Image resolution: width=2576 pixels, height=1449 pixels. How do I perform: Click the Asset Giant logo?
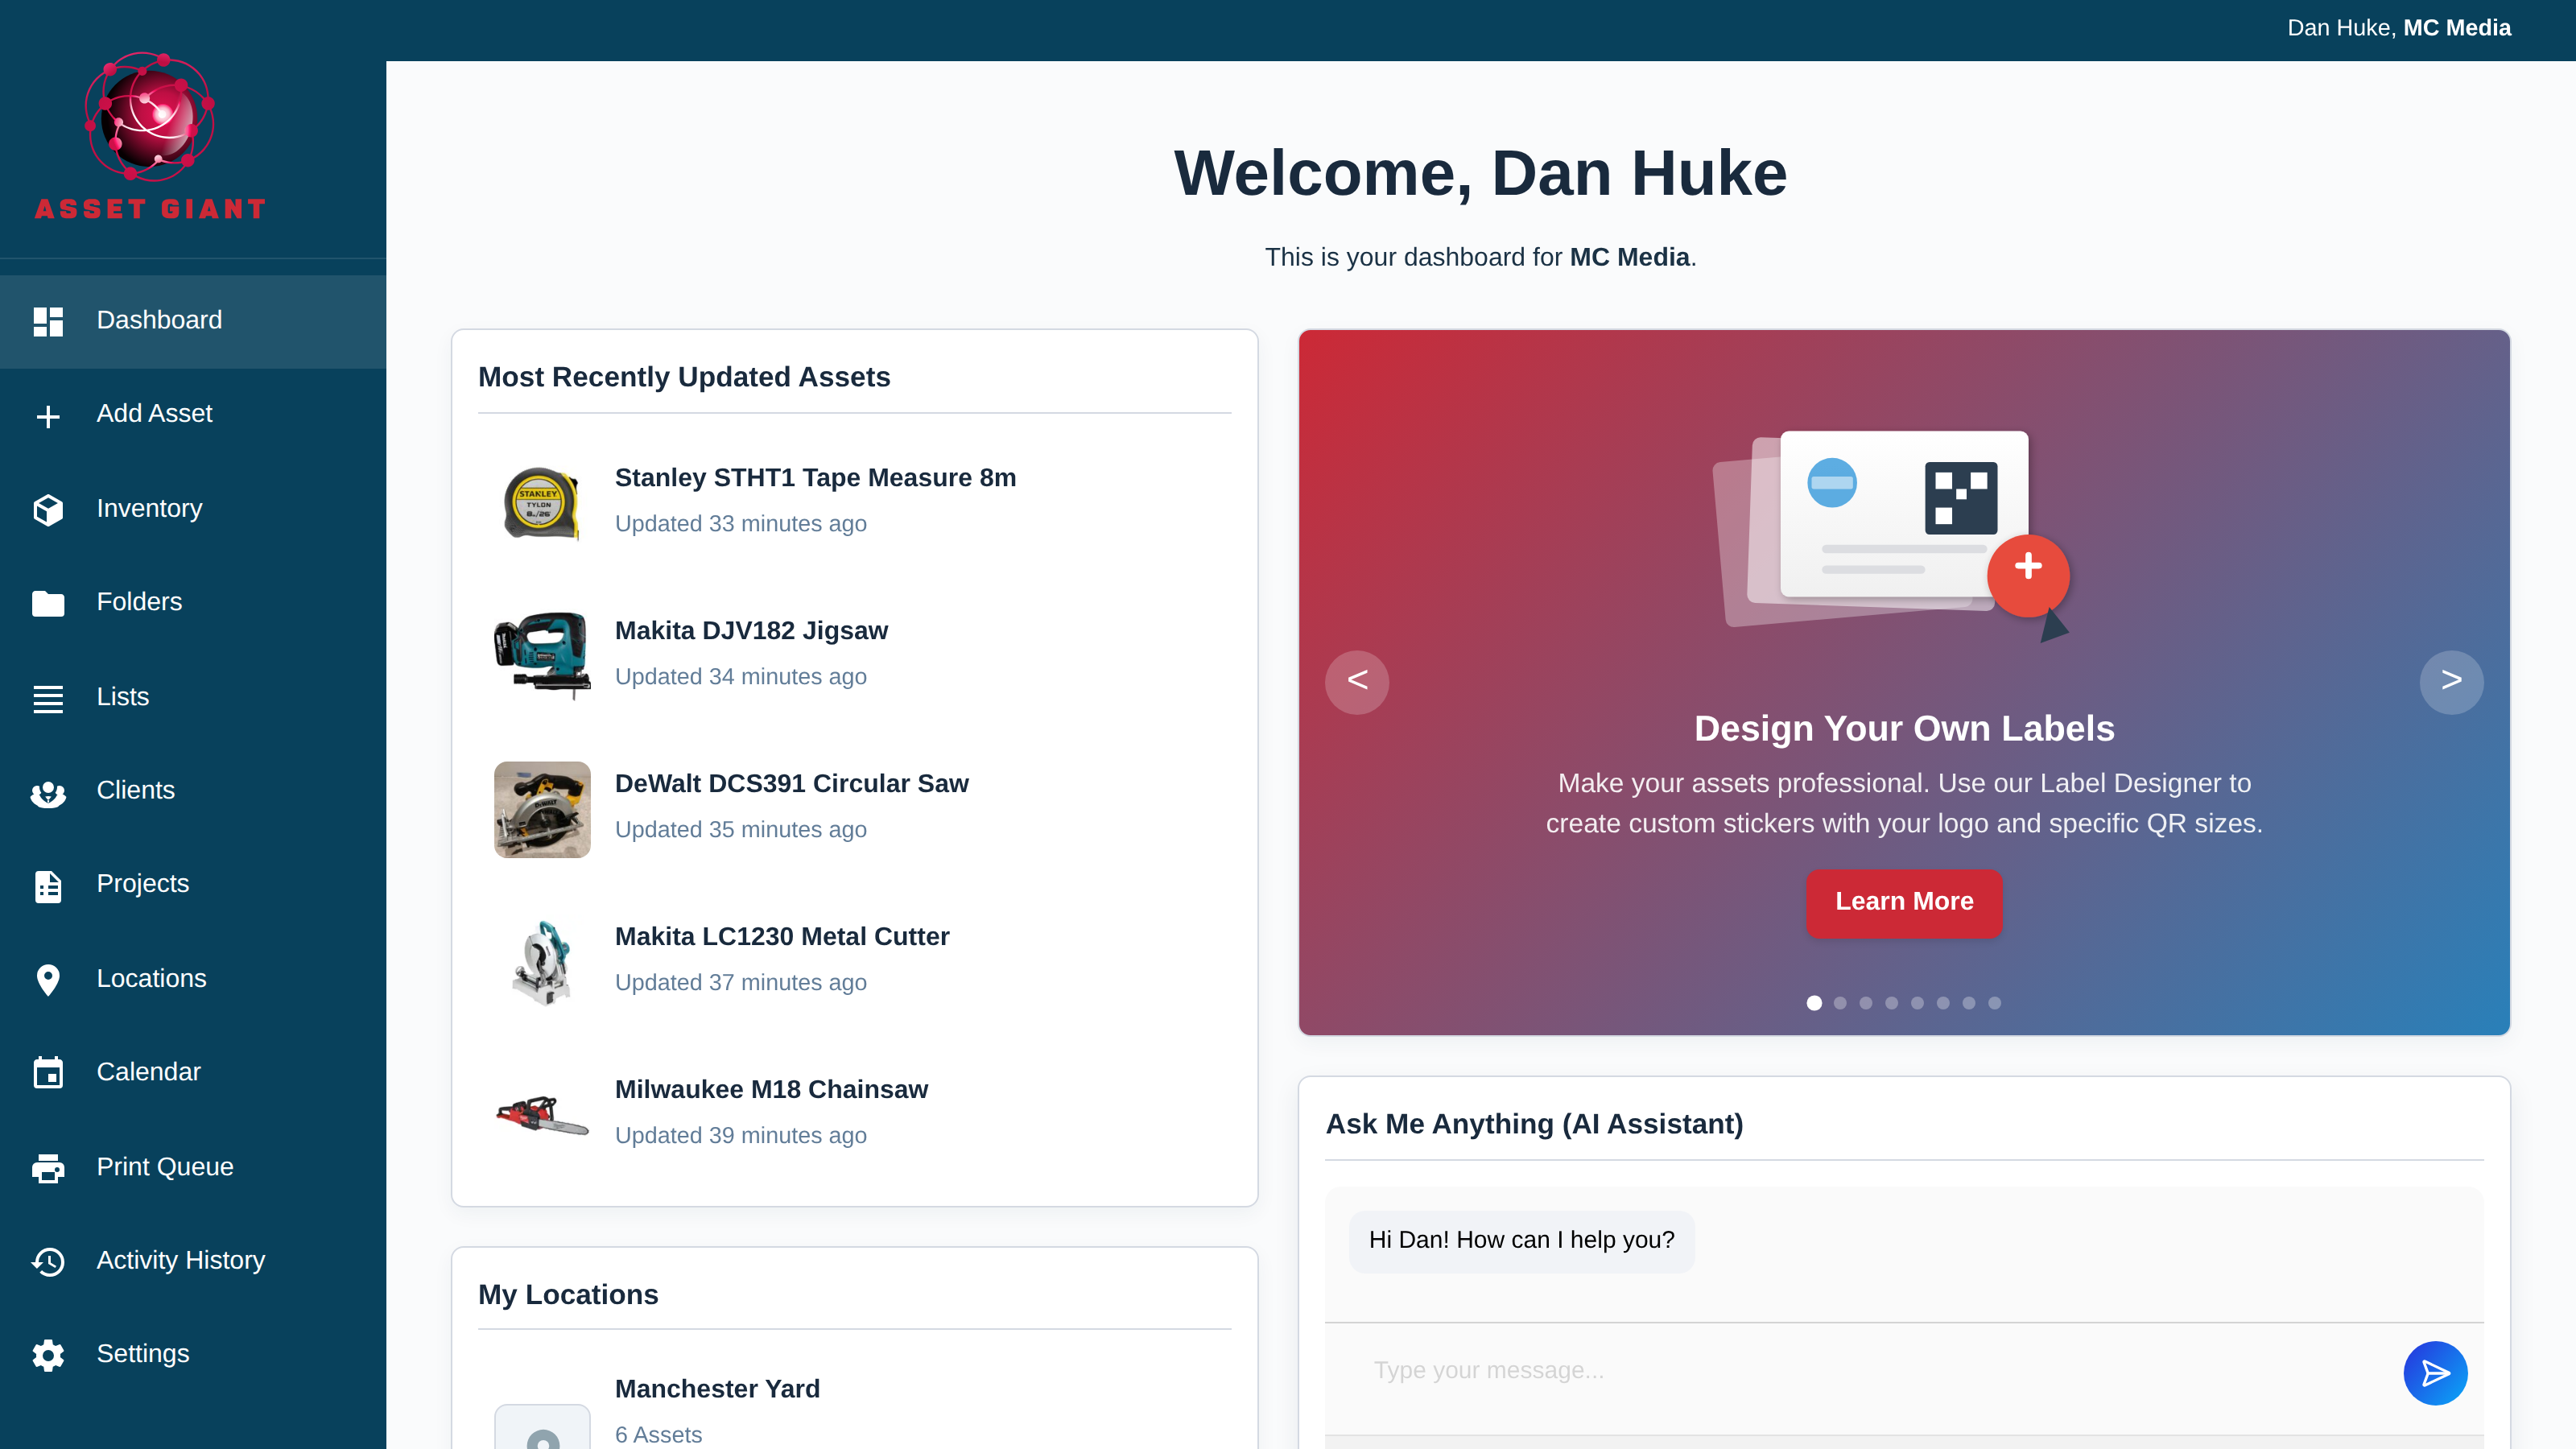coord(150,136)
